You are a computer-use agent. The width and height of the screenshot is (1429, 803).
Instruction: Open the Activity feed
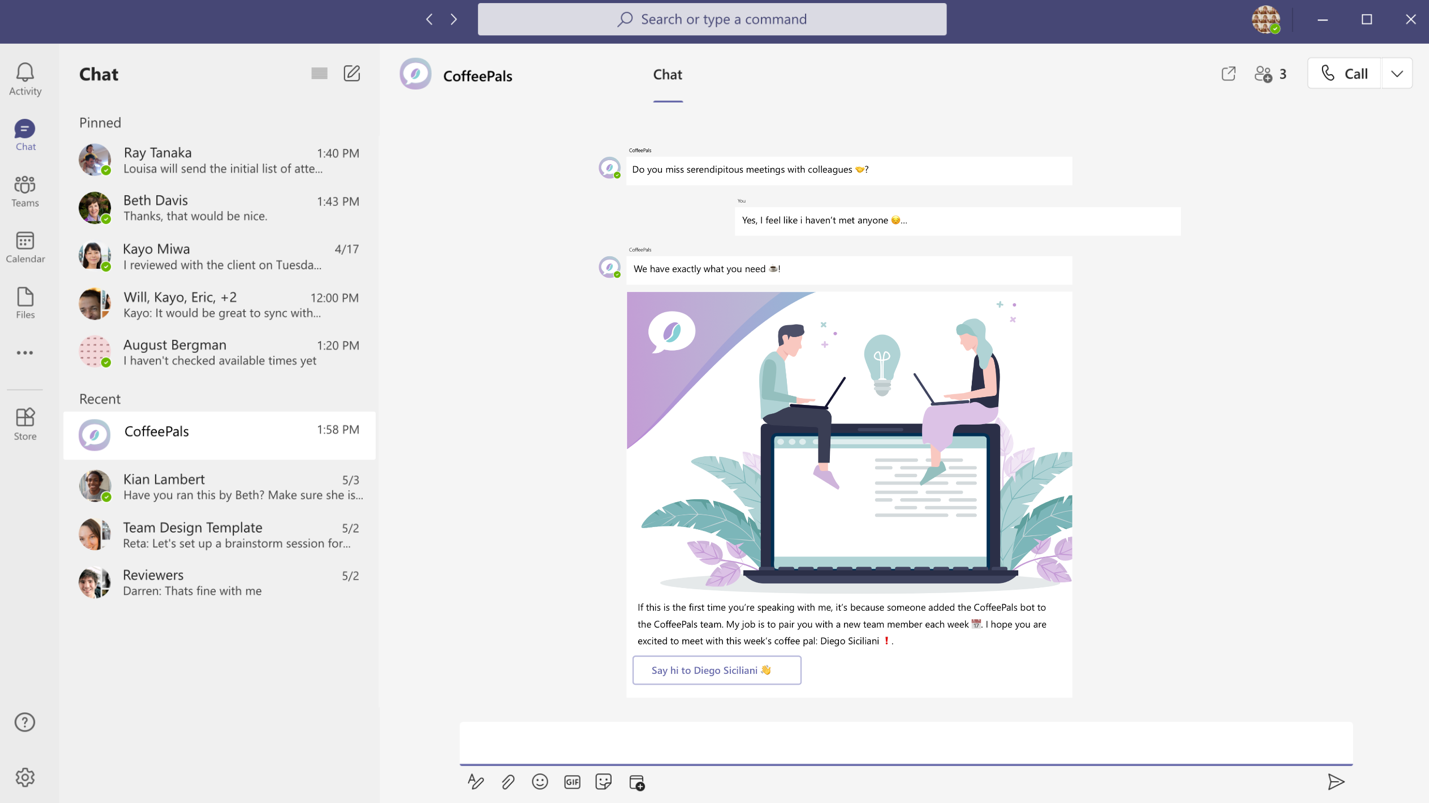pos(24,75)
